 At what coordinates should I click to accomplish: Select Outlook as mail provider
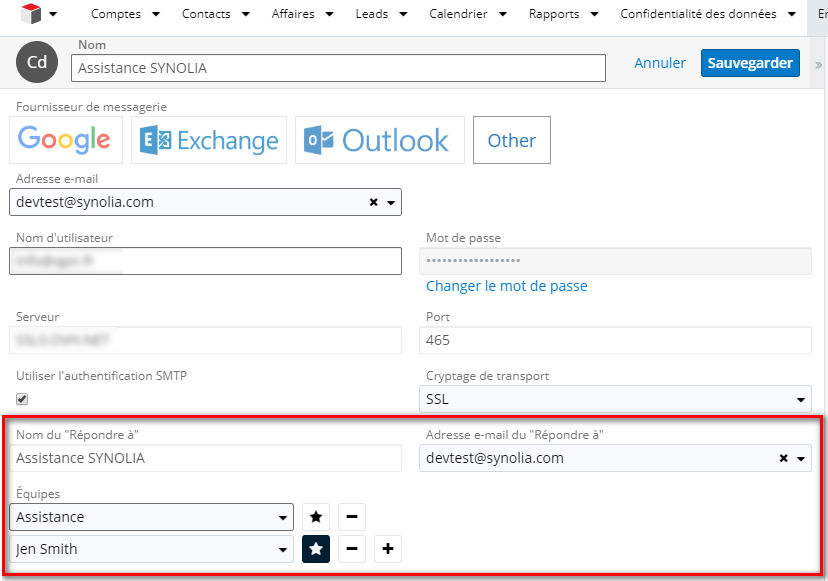click(380, 140)
